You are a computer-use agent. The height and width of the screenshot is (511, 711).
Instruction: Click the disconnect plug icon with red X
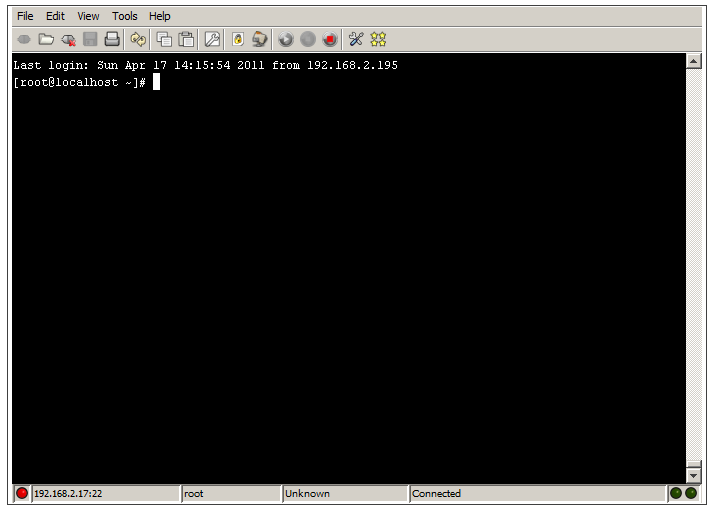68,40
